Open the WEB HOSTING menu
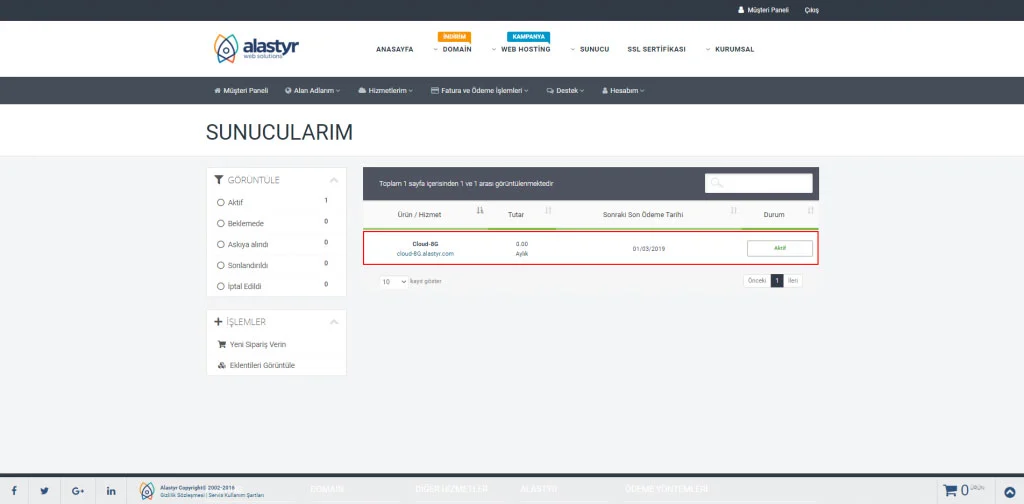 [525, 49]
